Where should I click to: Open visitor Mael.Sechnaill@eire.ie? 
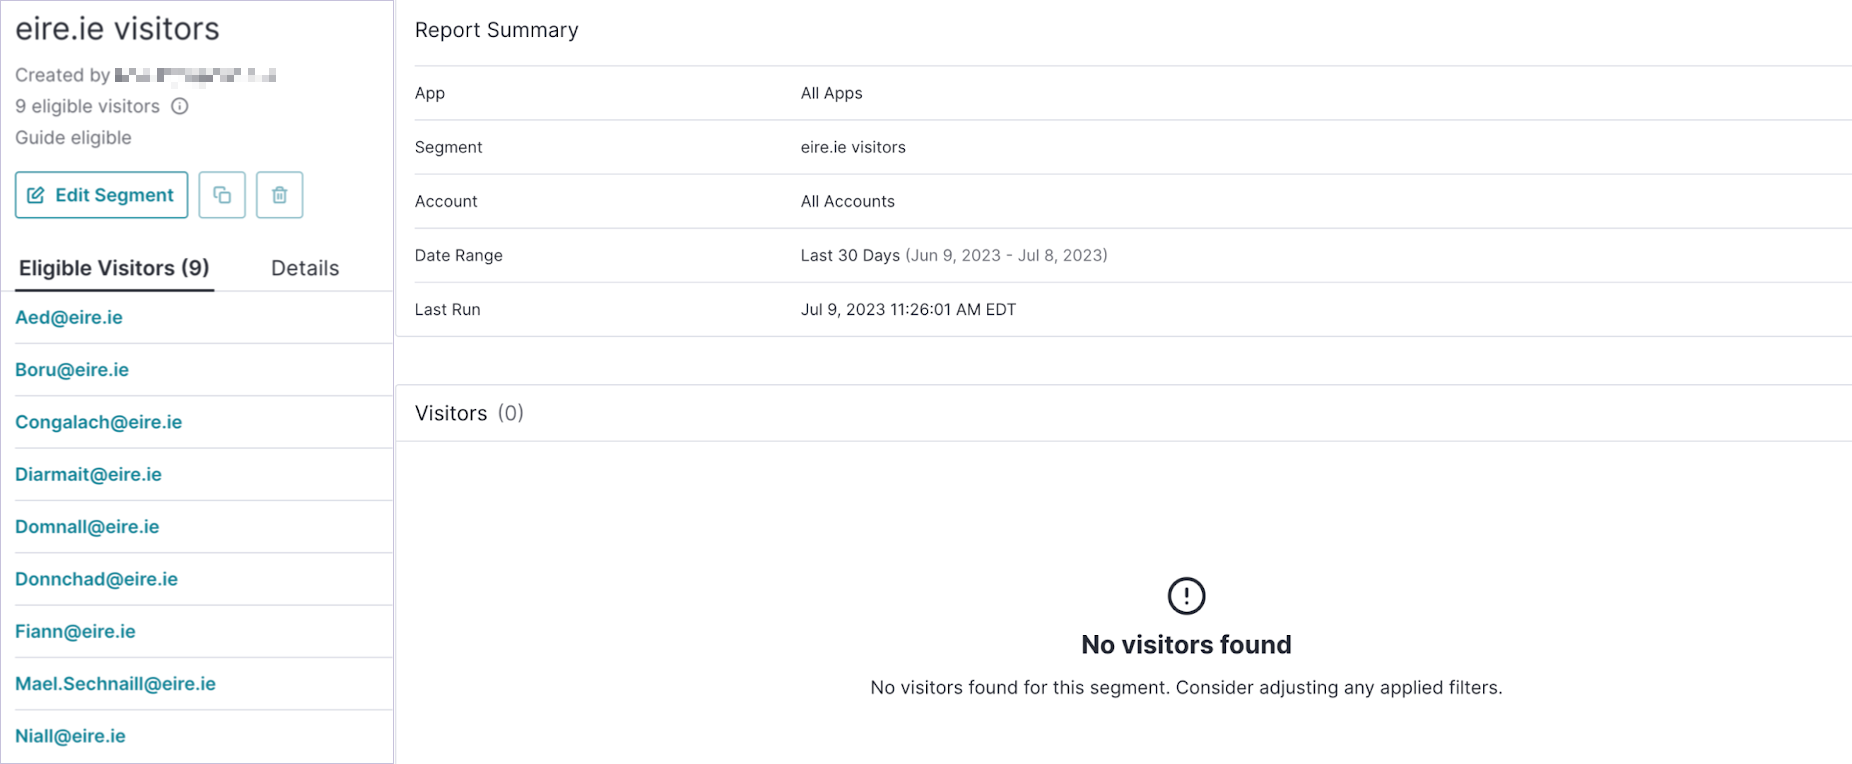[115, 684]
